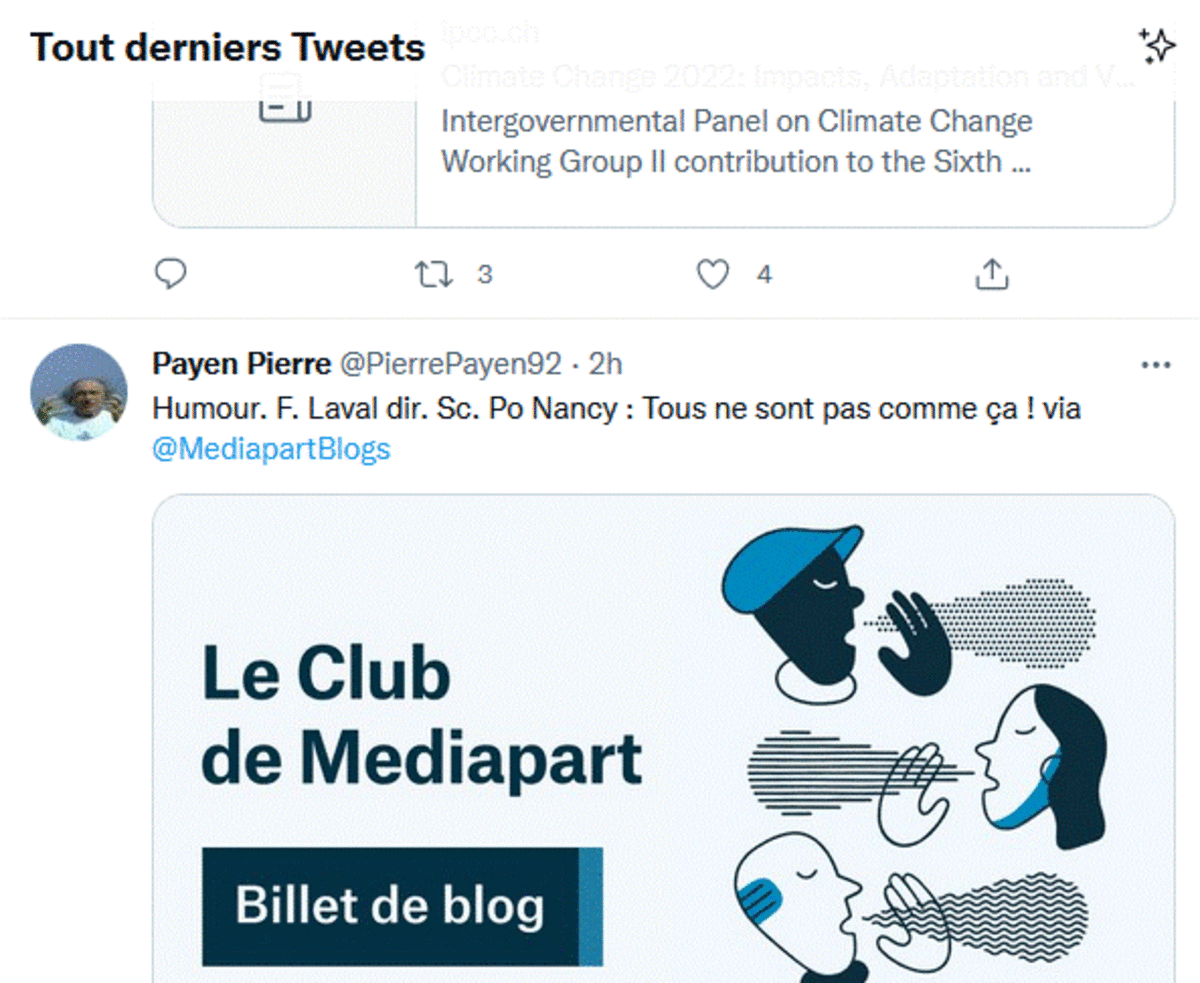Screen dimensions: 1200x983
Task: Click the Billet de blog label
Action: tap(391, 906)
